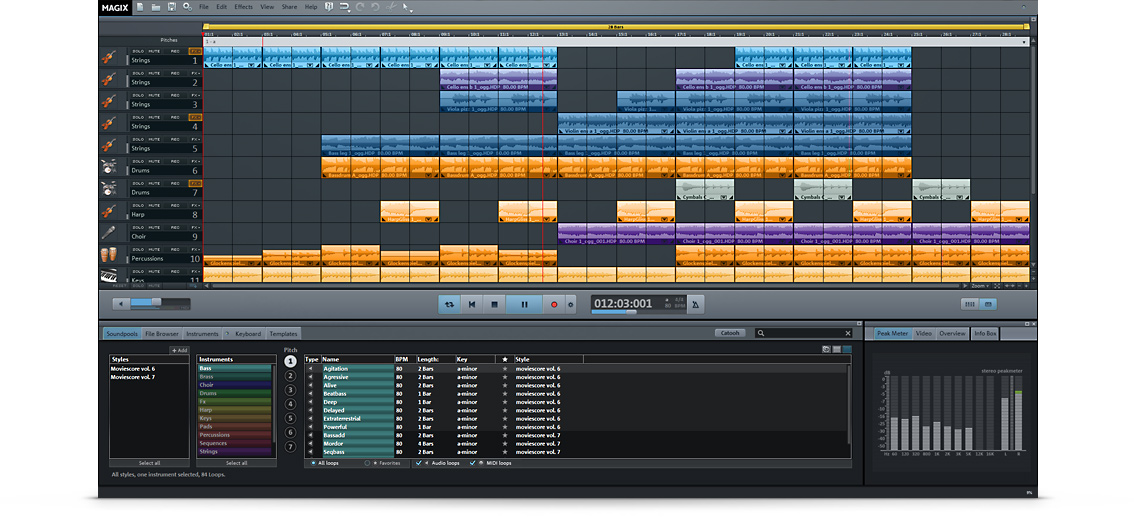Open the Share menu
The width and height of the screenshot is (1134, 524).
(x=289, y=7)
